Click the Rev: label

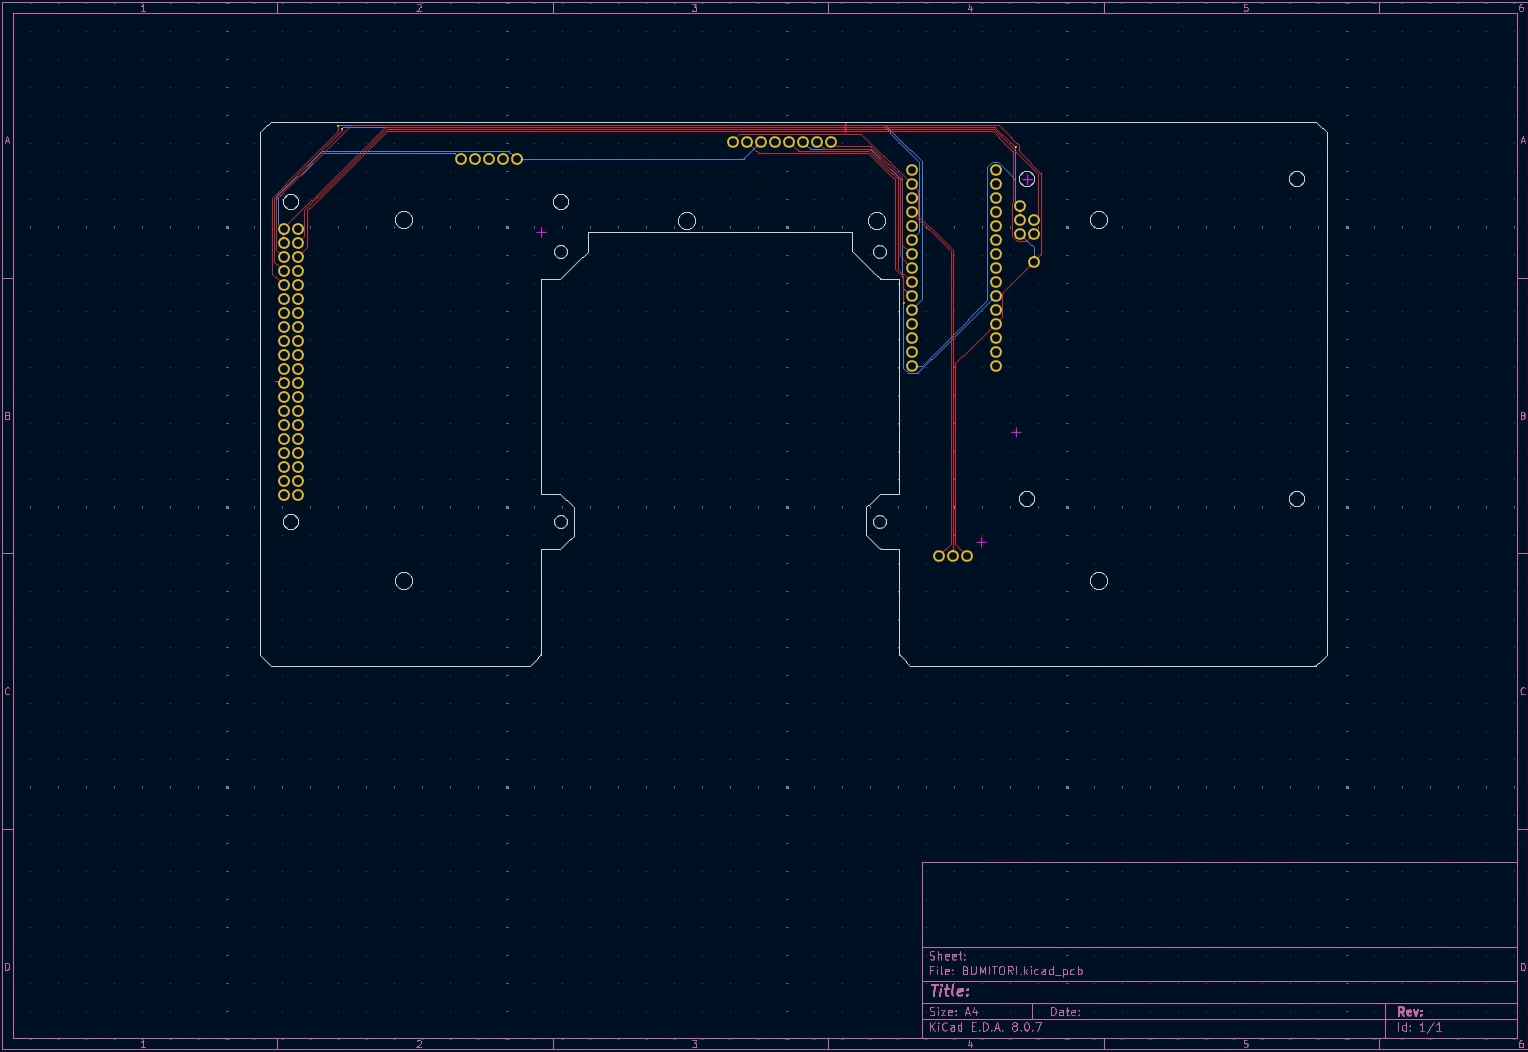click(x=1410, y=1012)
